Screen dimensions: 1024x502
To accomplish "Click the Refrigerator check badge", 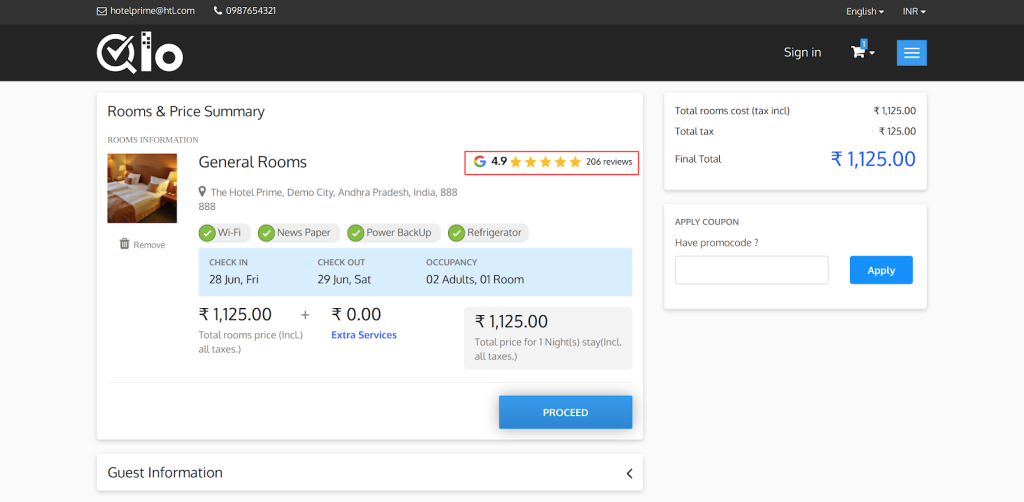I will (456, 233).
